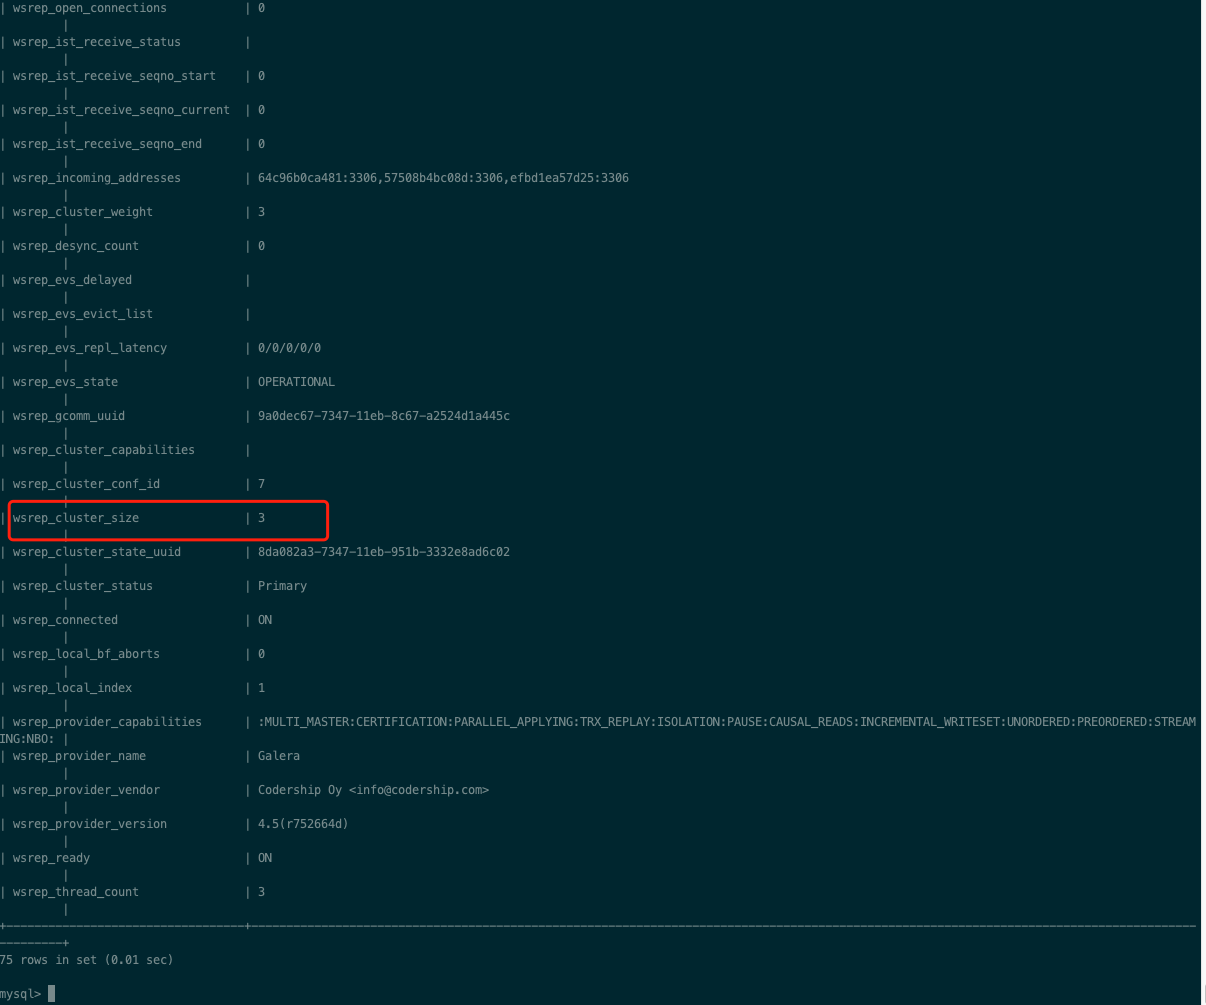Select the gcomm uuid value 9a0dec67-7347-11eb-8c67-a2524d1a445c

[x=384, y=416]
